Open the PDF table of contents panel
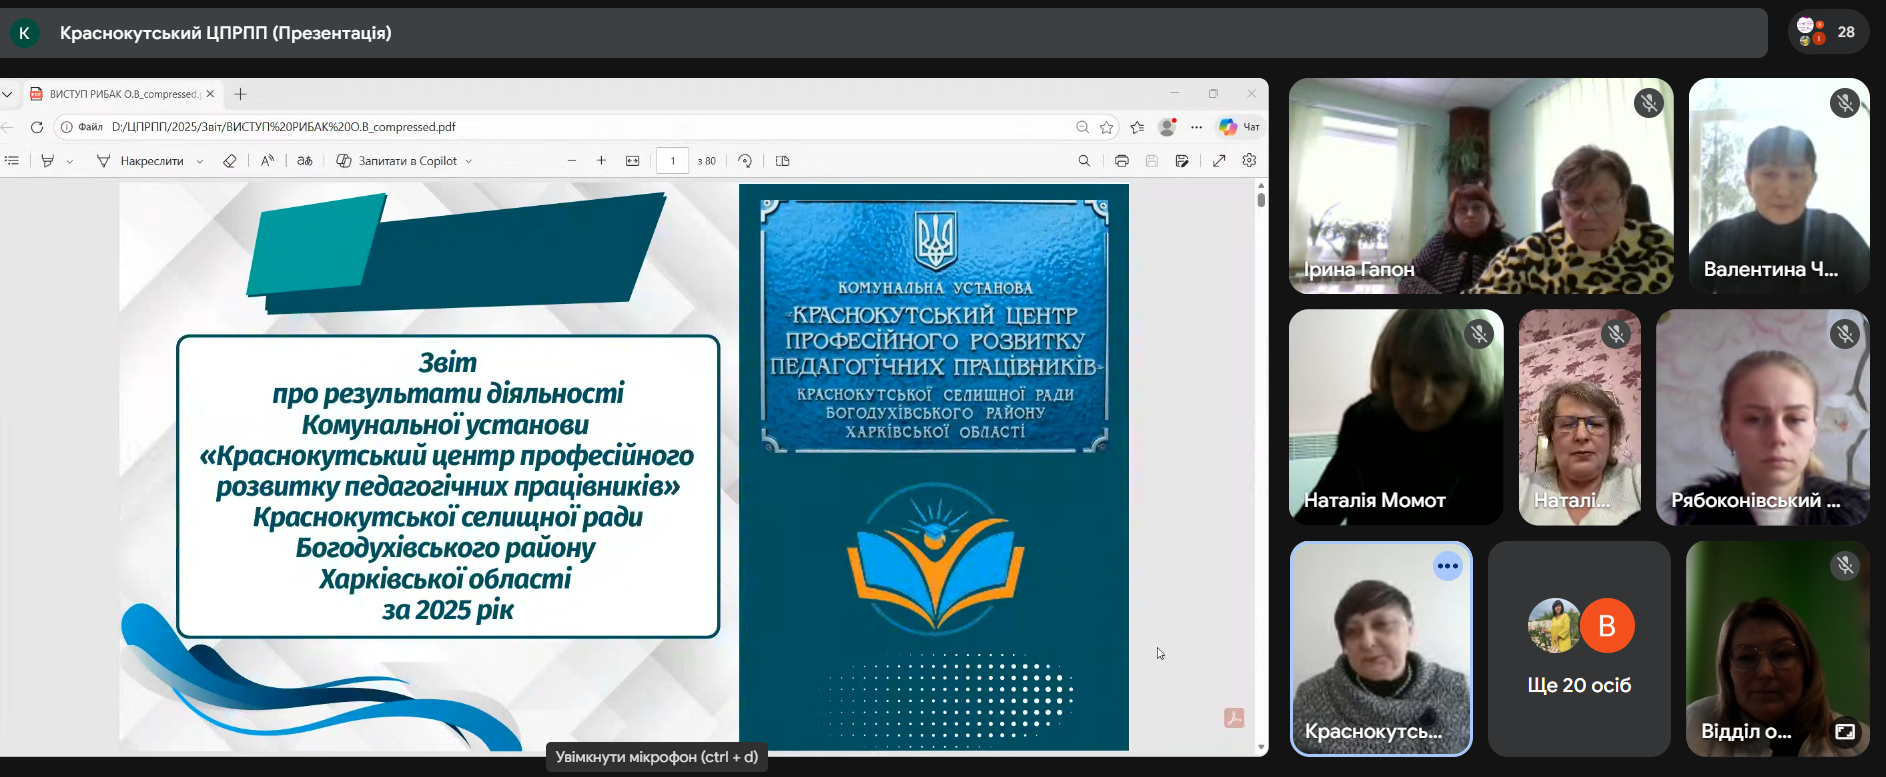The image size is (1886, 777). tap(12, 161)
